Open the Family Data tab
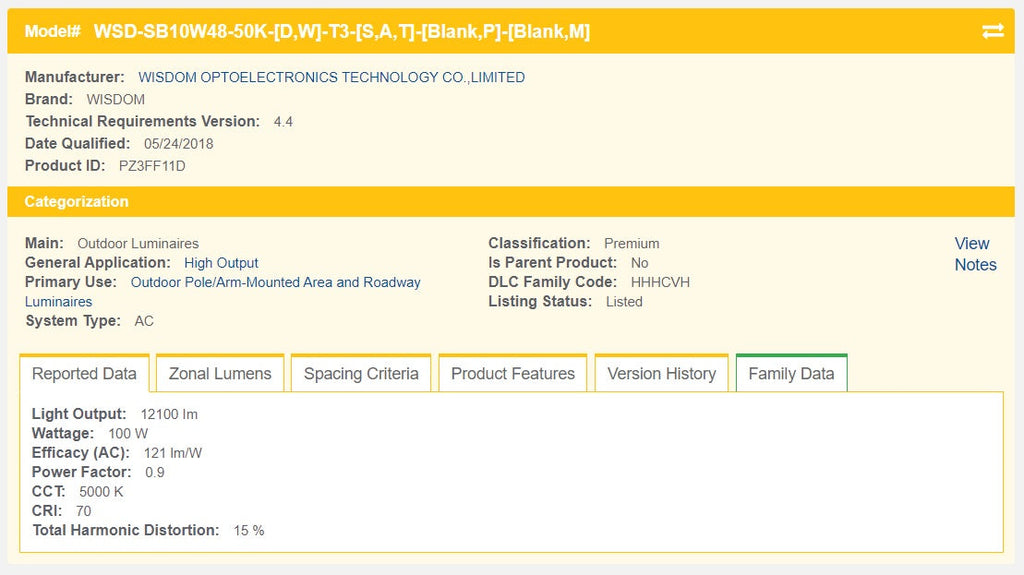 (x=791, y=374)
